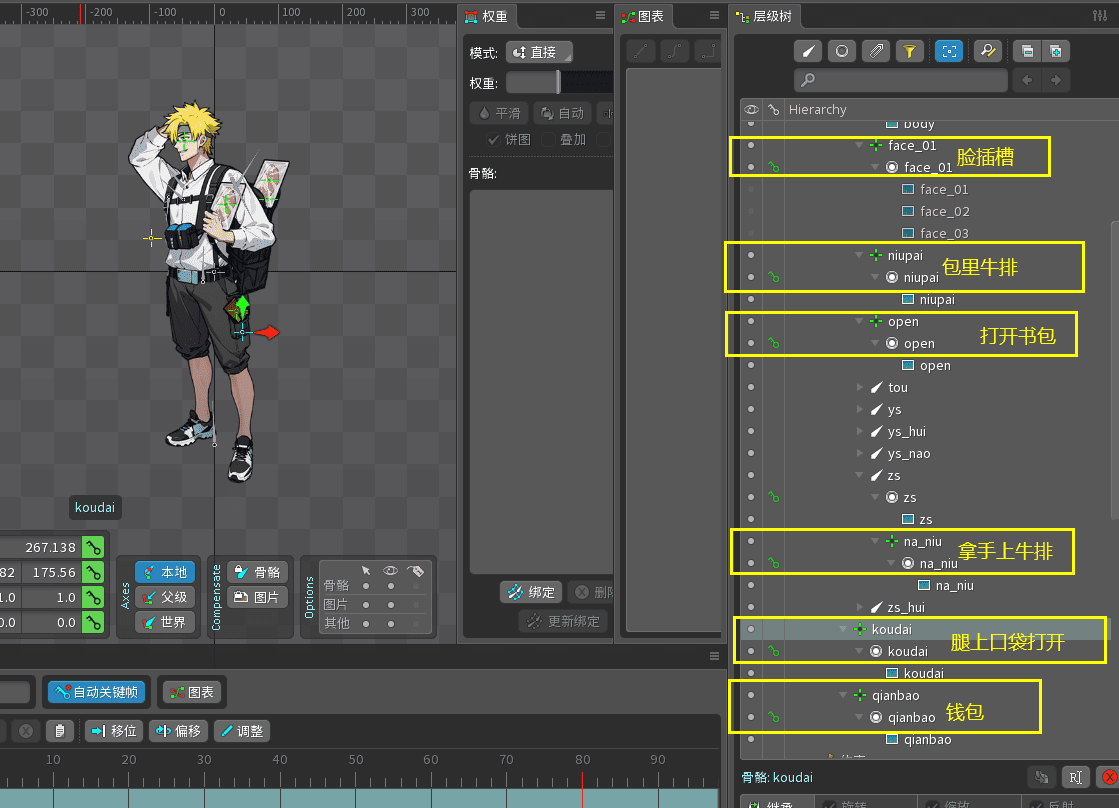Click the find and replace magnifier icon

(987, 51)
